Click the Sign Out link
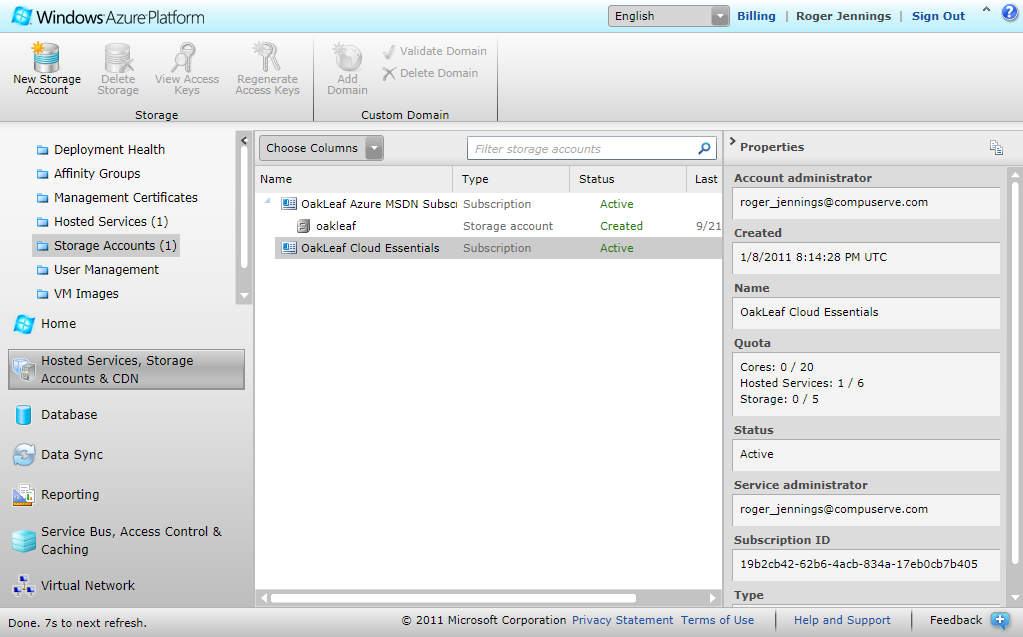The height and width of the screenshot is (637, 1023). (x=938, y=16)
